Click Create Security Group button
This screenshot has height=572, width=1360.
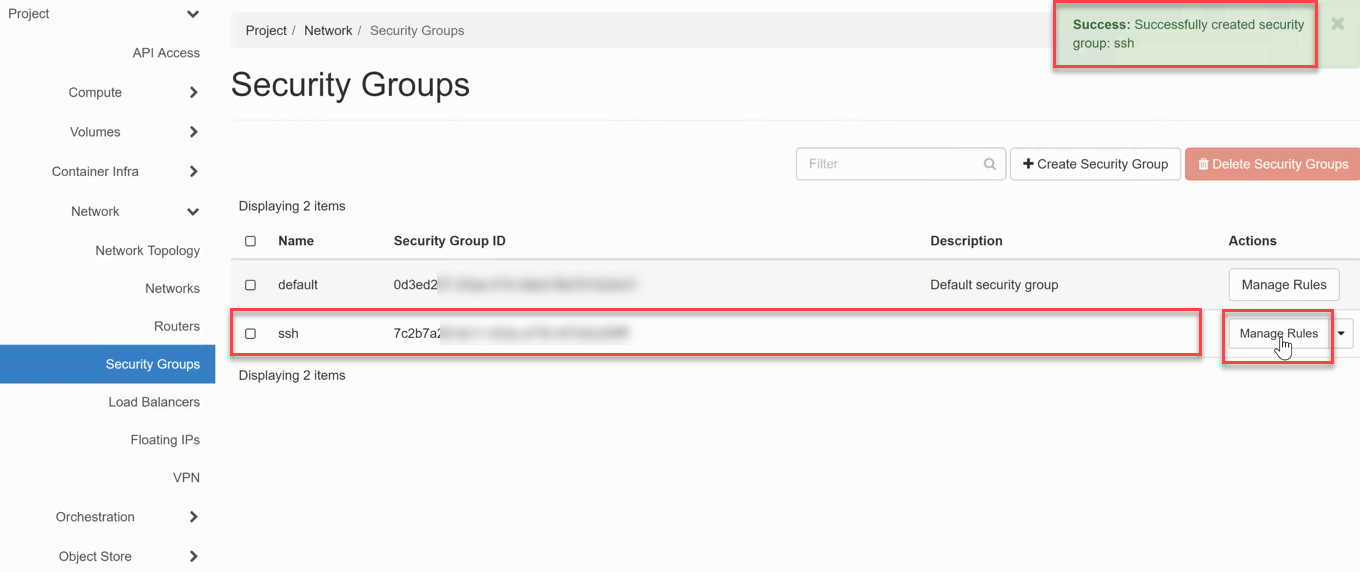[1095, 164]
